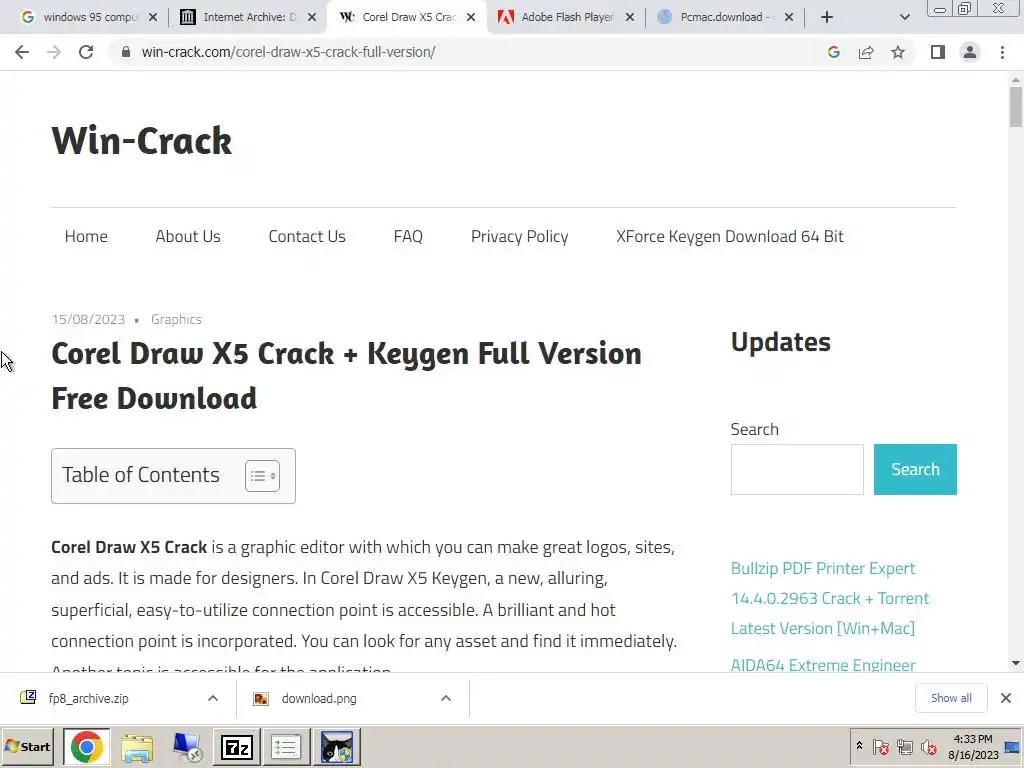Open the FAQ menu item
The width and height of the screenshot is (1024, 768).
[x=408, y=236]
